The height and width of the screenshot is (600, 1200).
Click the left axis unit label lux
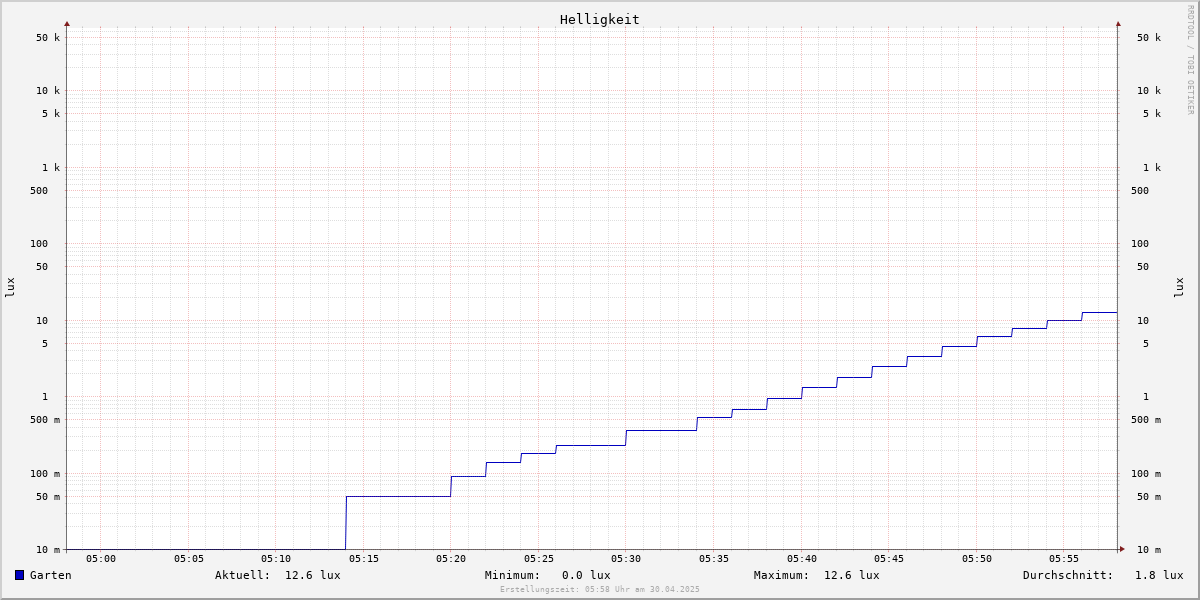click(10, 288)
